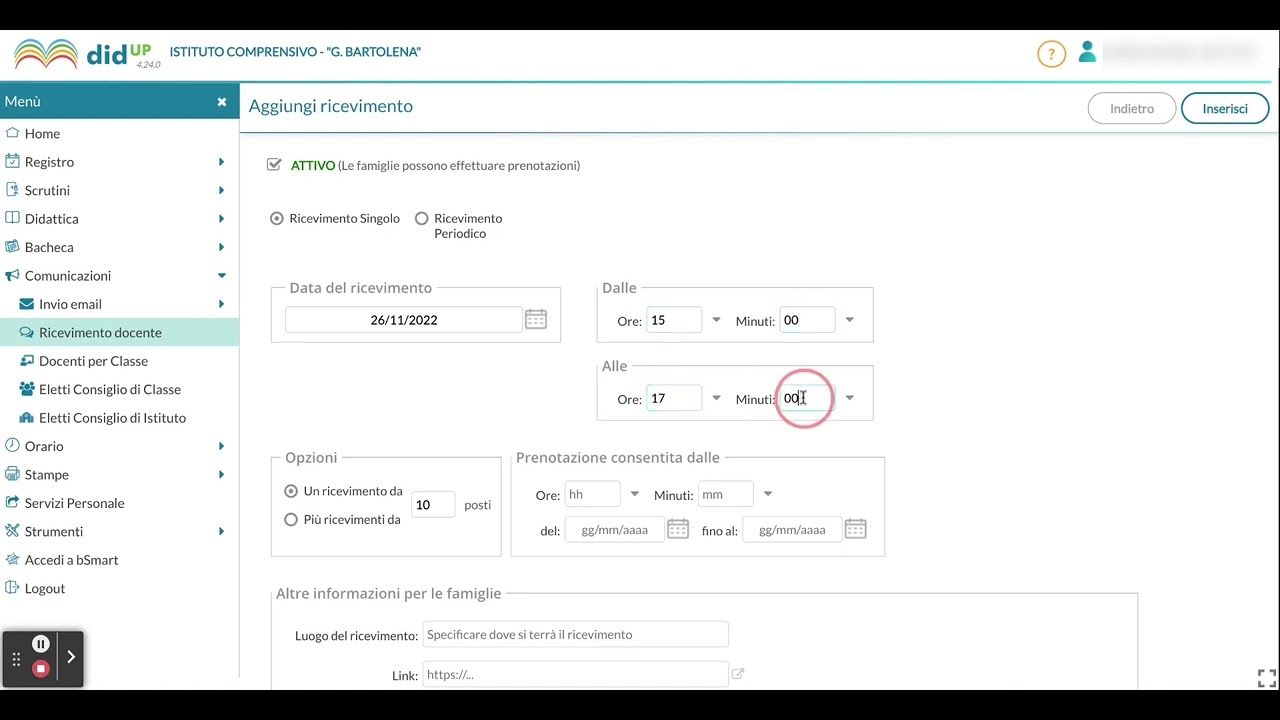Open Prenotazione Ore dropdown arrow

coord(634,494)
